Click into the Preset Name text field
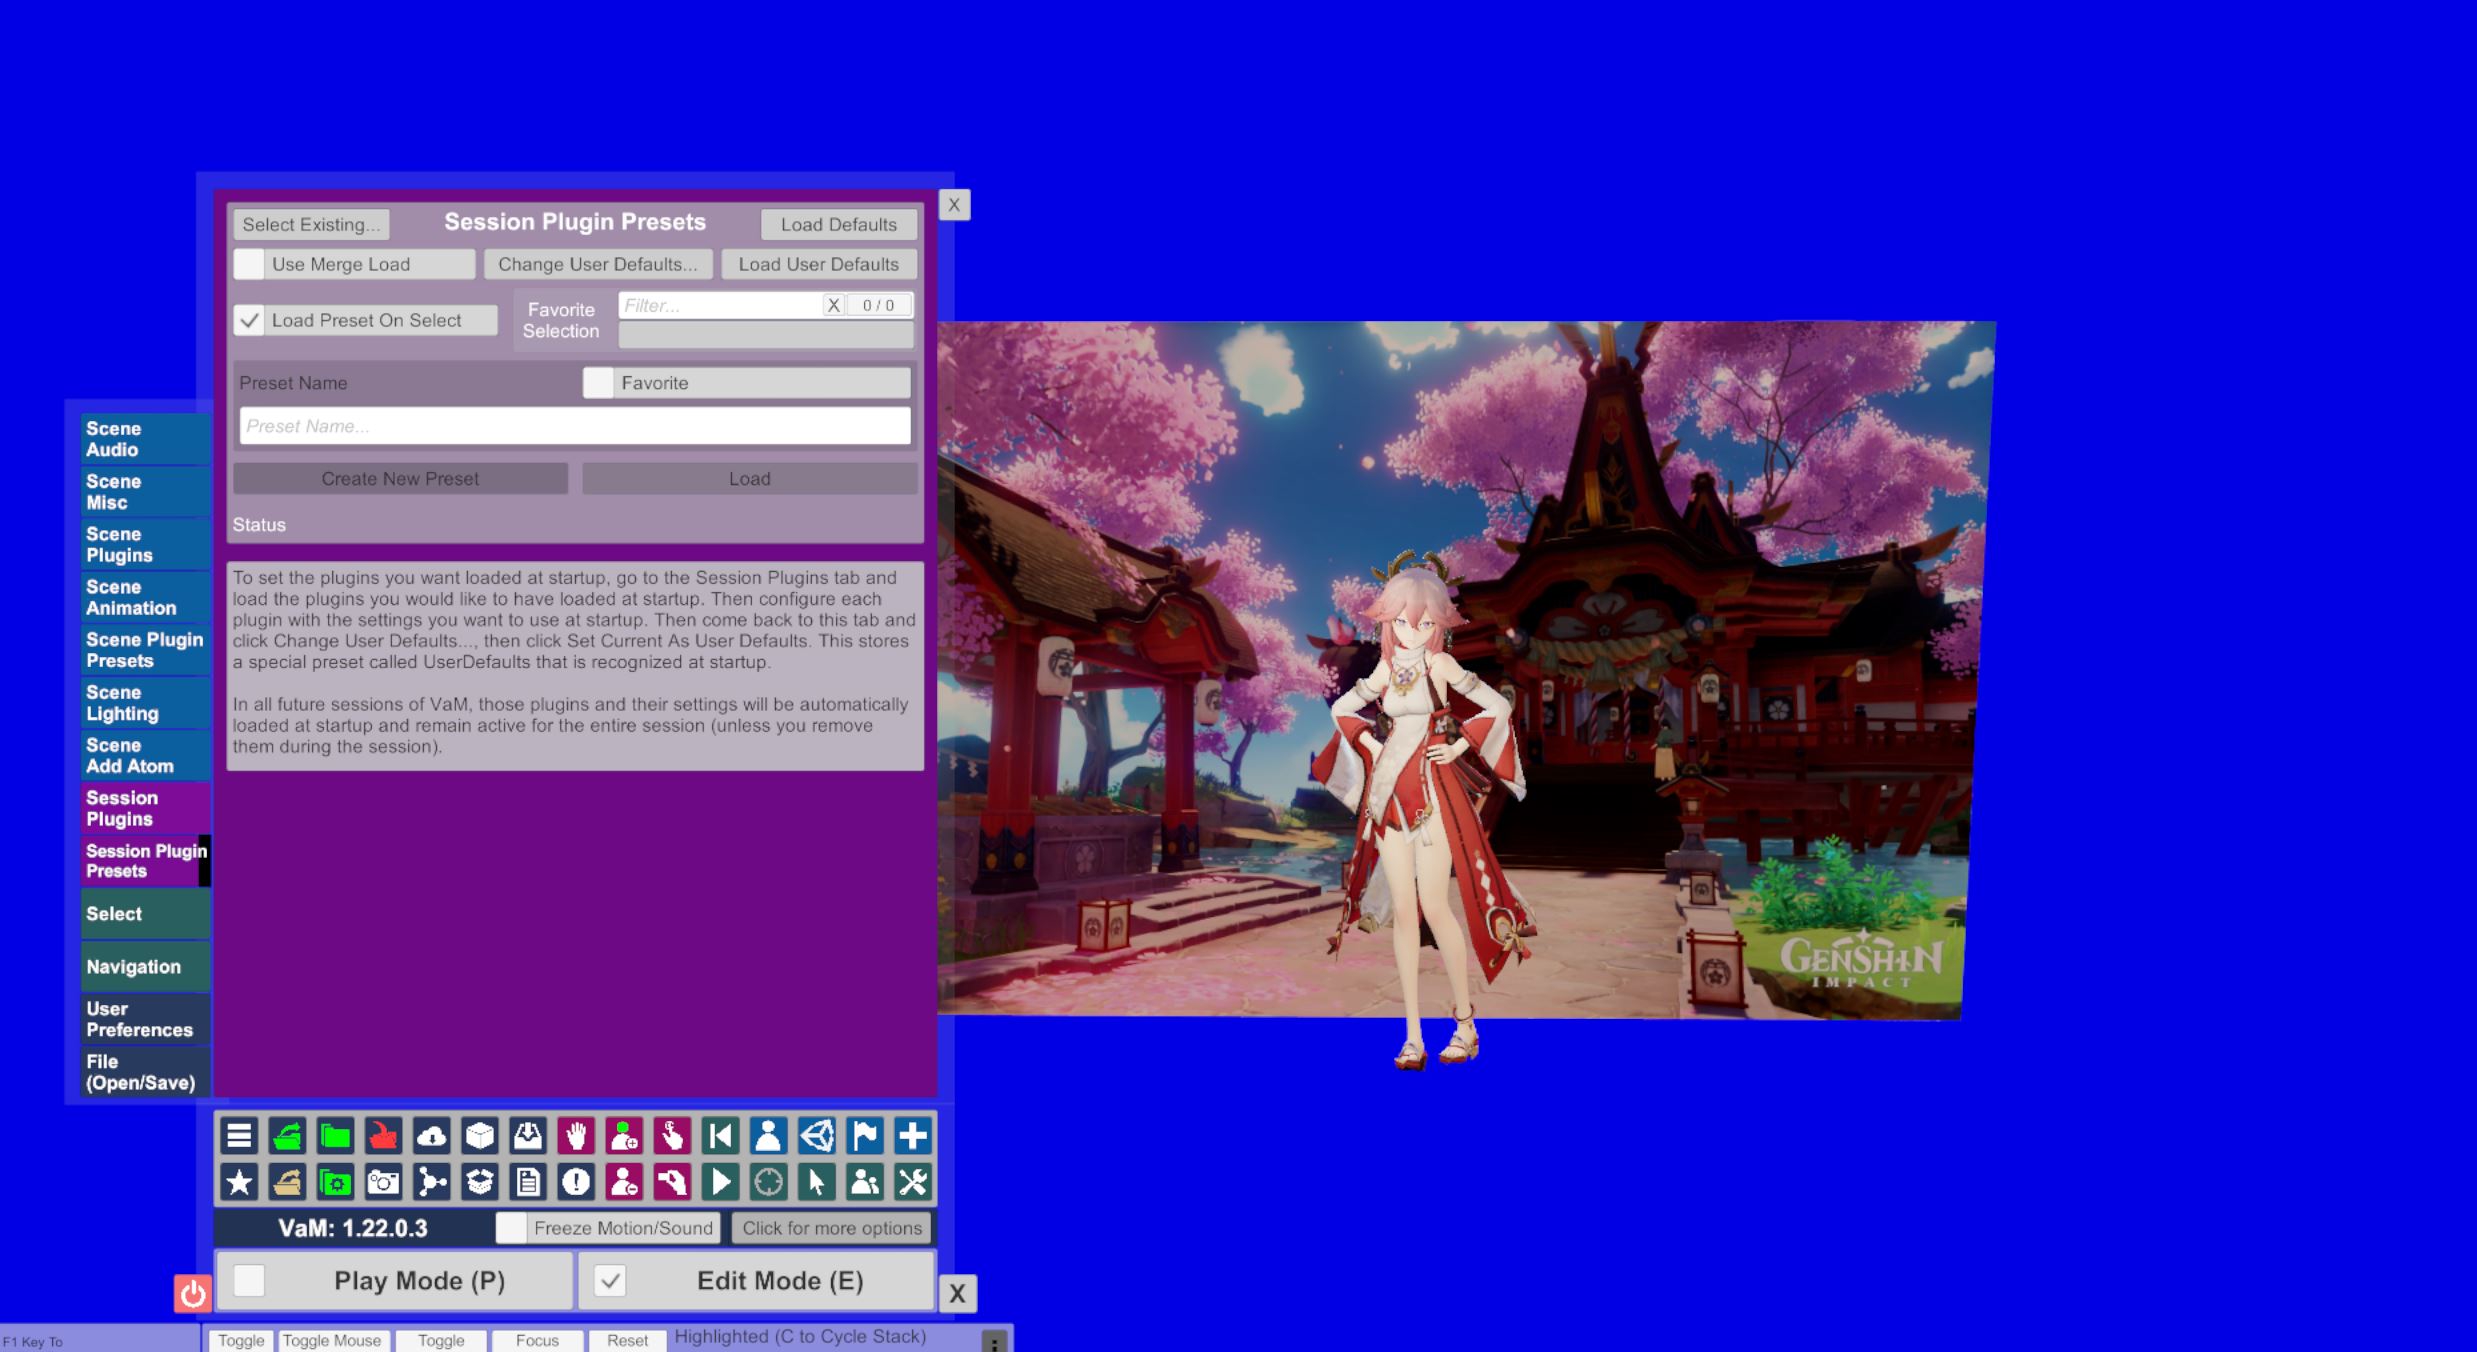Image resolution: width=2477 pixels, height=1352 pixels. tap(574, 426)
